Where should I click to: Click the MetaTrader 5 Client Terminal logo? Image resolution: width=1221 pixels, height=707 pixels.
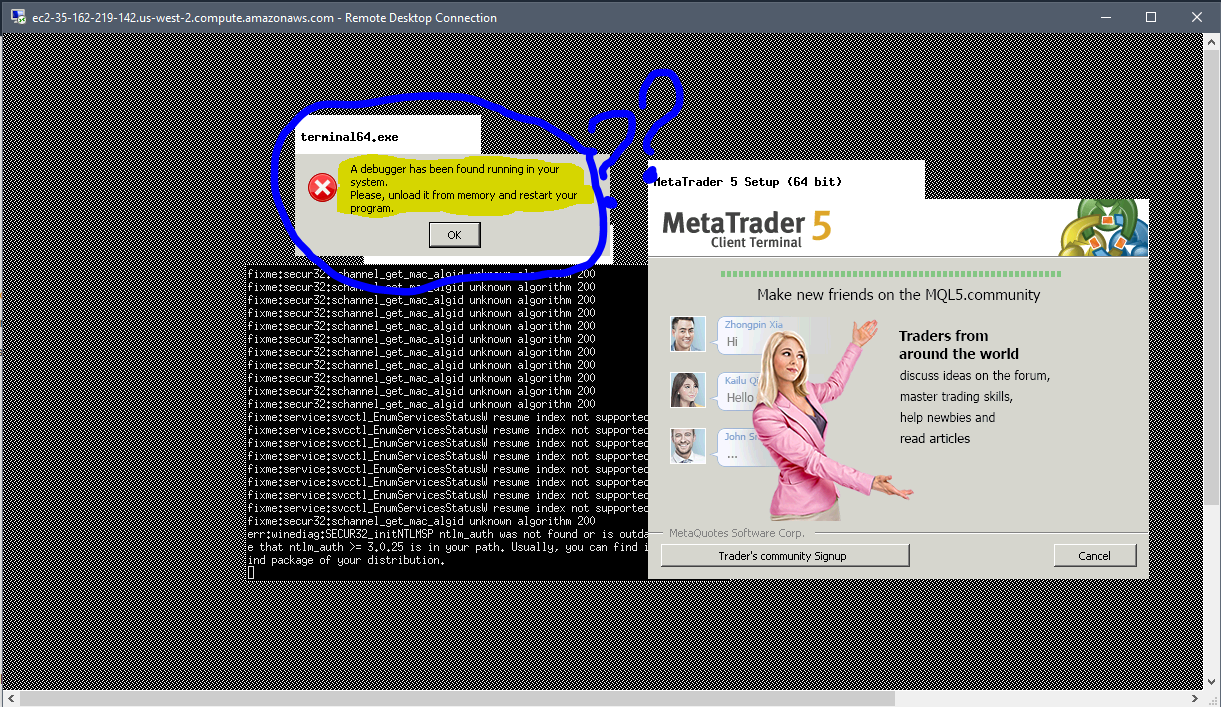[746, 228]
